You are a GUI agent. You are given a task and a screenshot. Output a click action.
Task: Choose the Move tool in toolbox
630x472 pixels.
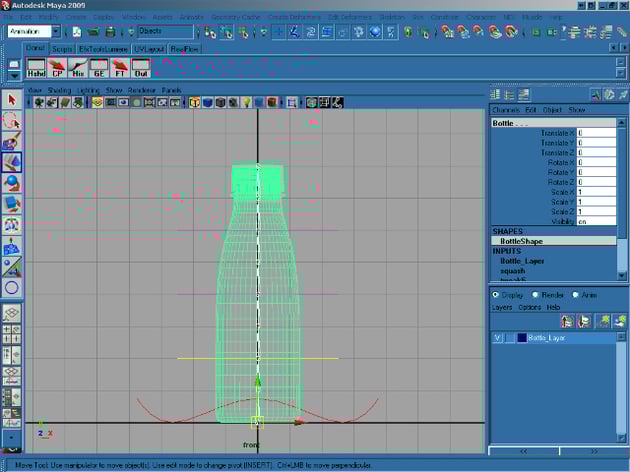(12, 162)
